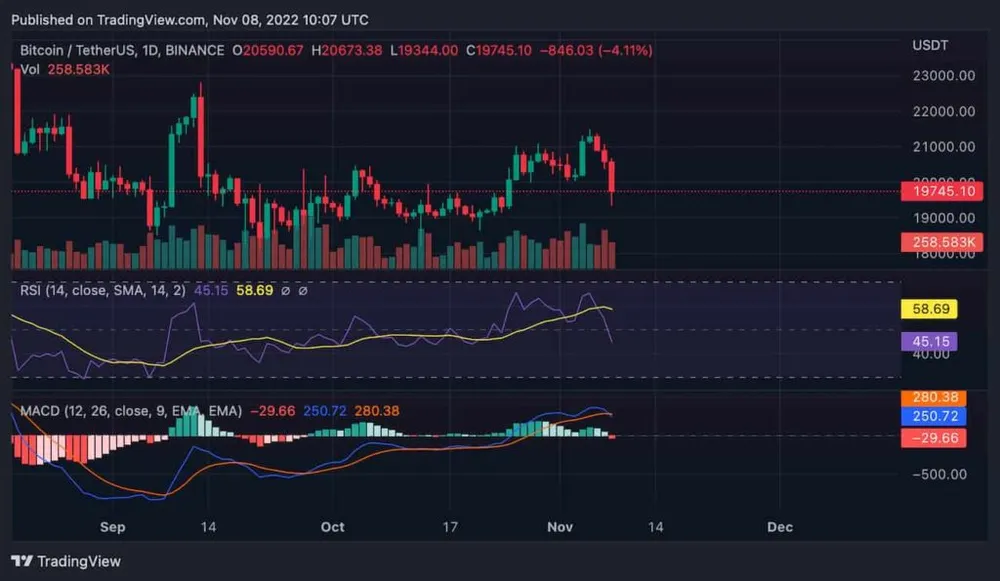The height and width of the screenshot is (581, 1000).
Task: Click the Vol indicator legend label
Action: coord(31,68)
